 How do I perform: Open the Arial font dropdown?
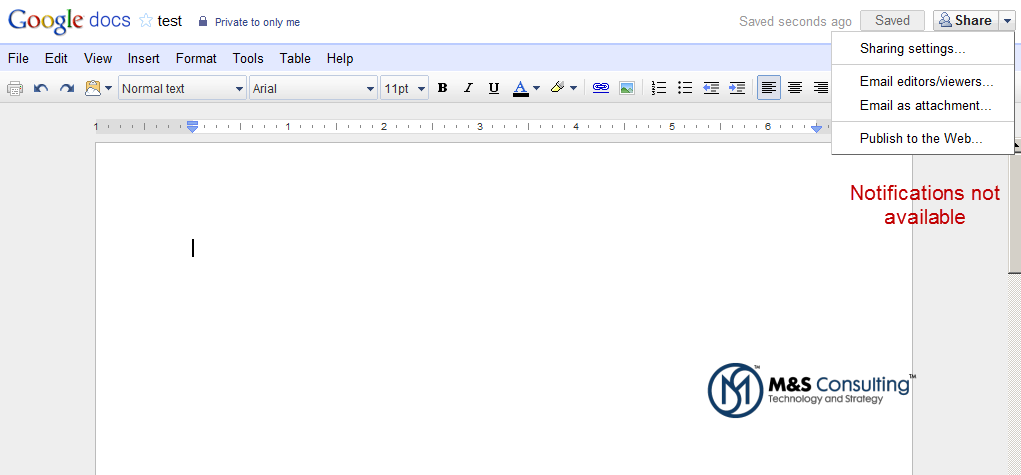[x=313, y=88]
